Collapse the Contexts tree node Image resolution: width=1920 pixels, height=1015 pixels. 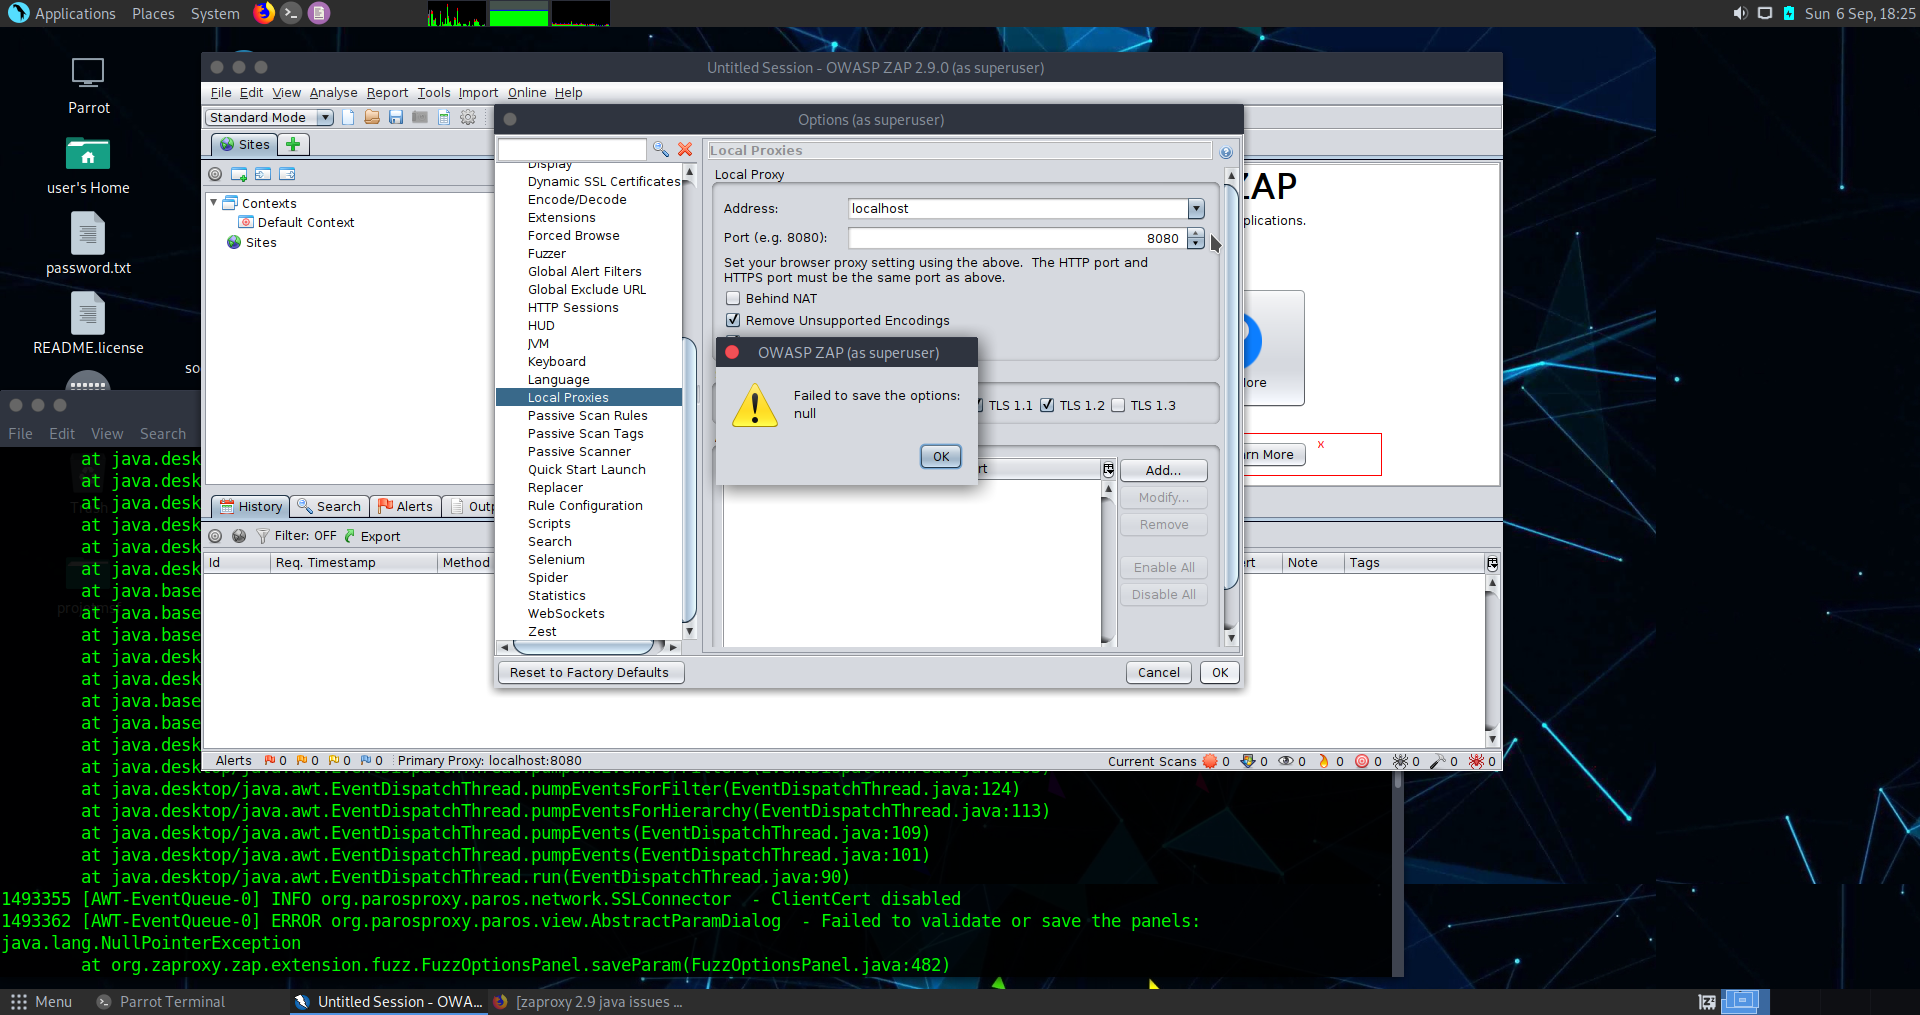(x=213, y=202)
